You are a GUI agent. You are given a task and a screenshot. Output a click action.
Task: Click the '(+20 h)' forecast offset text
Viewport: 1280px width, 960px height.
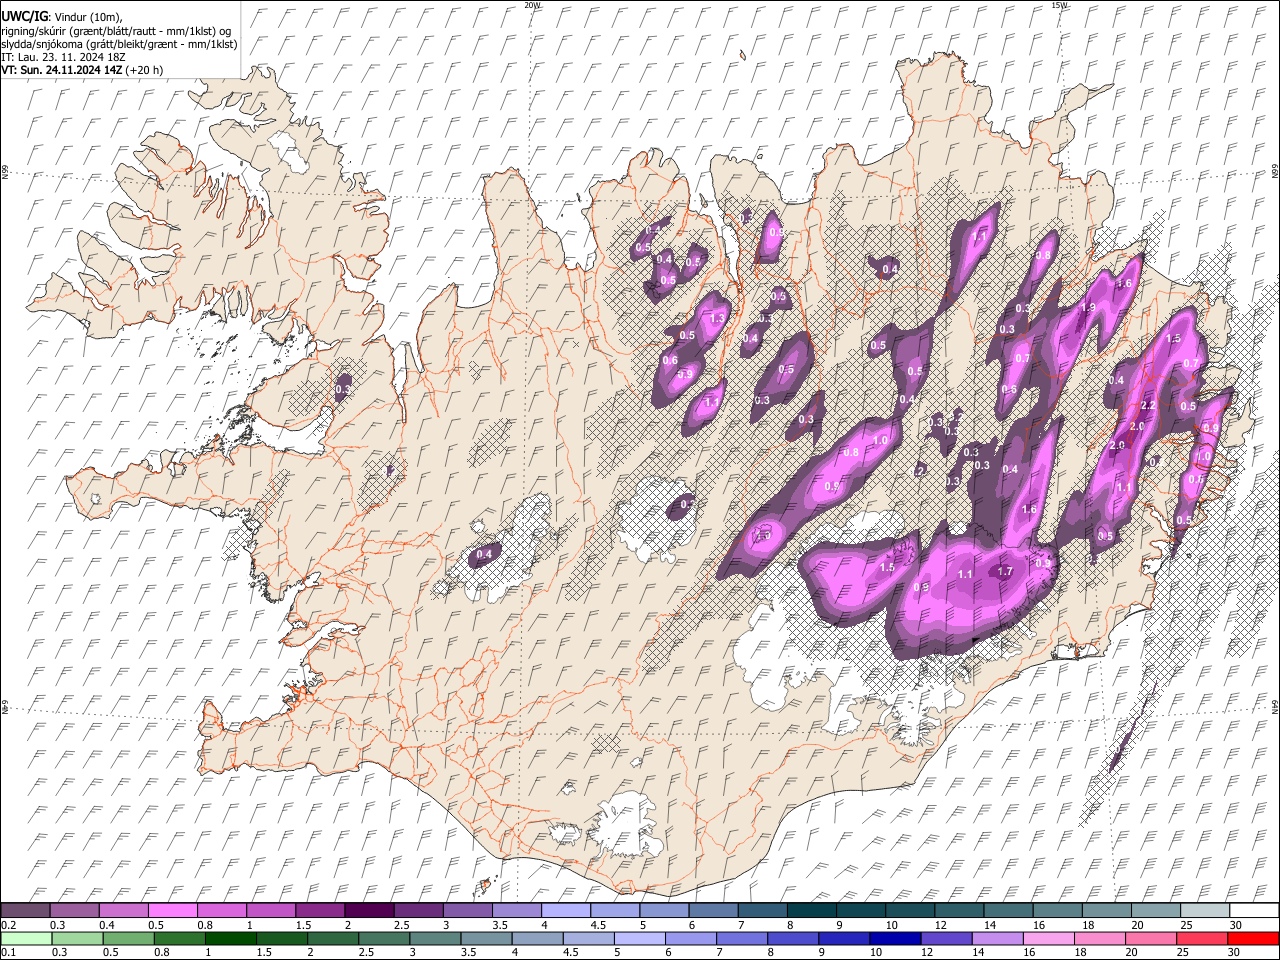click(145, 70)
